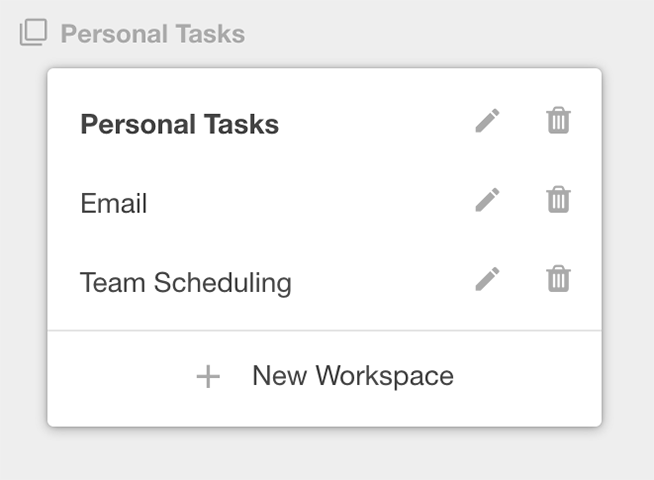
Task: Click empty space in the Email row
Action: (x=309, y=203)
